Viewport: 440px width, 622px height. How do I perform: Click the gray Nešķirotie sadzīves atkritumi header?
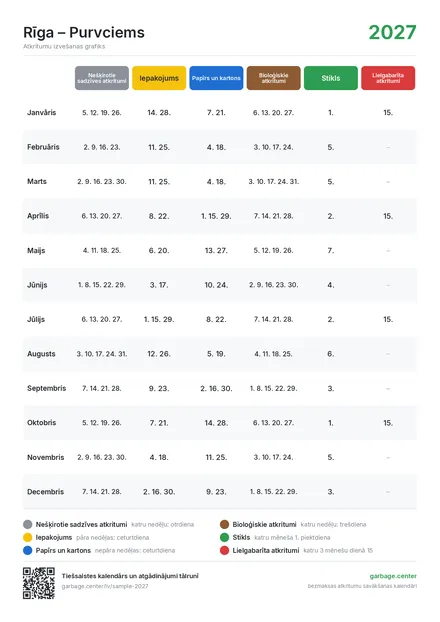(x=102, y=78)
